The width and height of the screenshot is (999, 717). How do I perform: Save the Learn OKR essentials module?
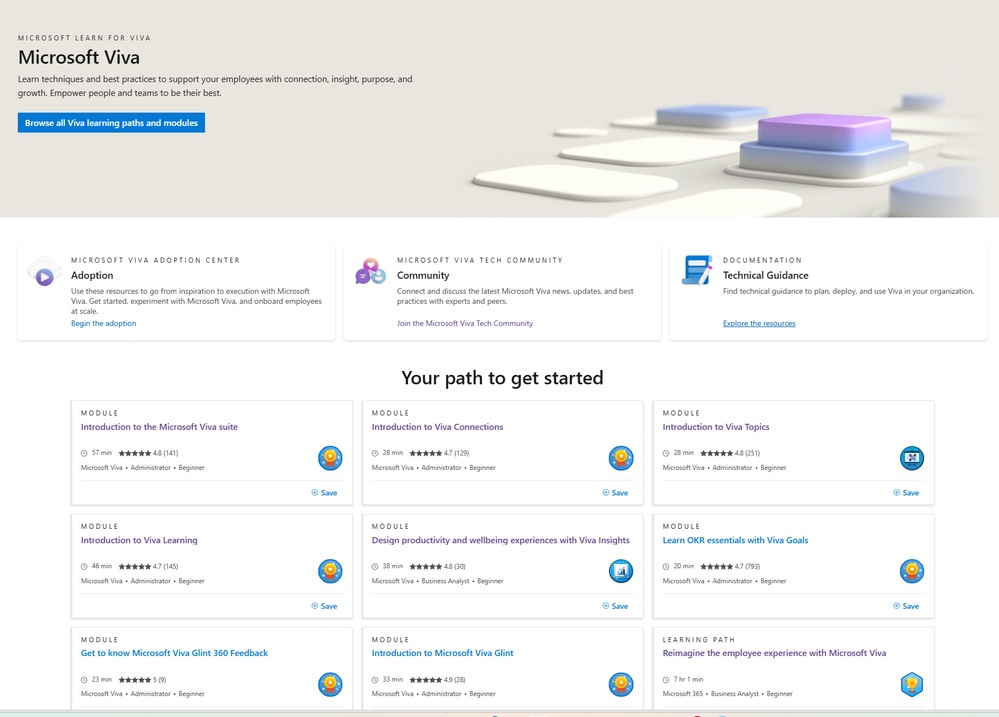[x=906, y=606]
